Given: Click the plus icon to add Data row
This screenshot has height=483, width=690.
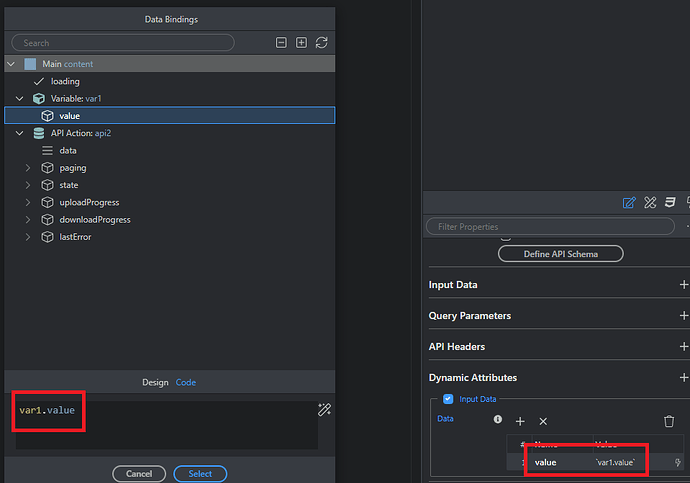Looking at the screenshot, I should coord(520,422).
